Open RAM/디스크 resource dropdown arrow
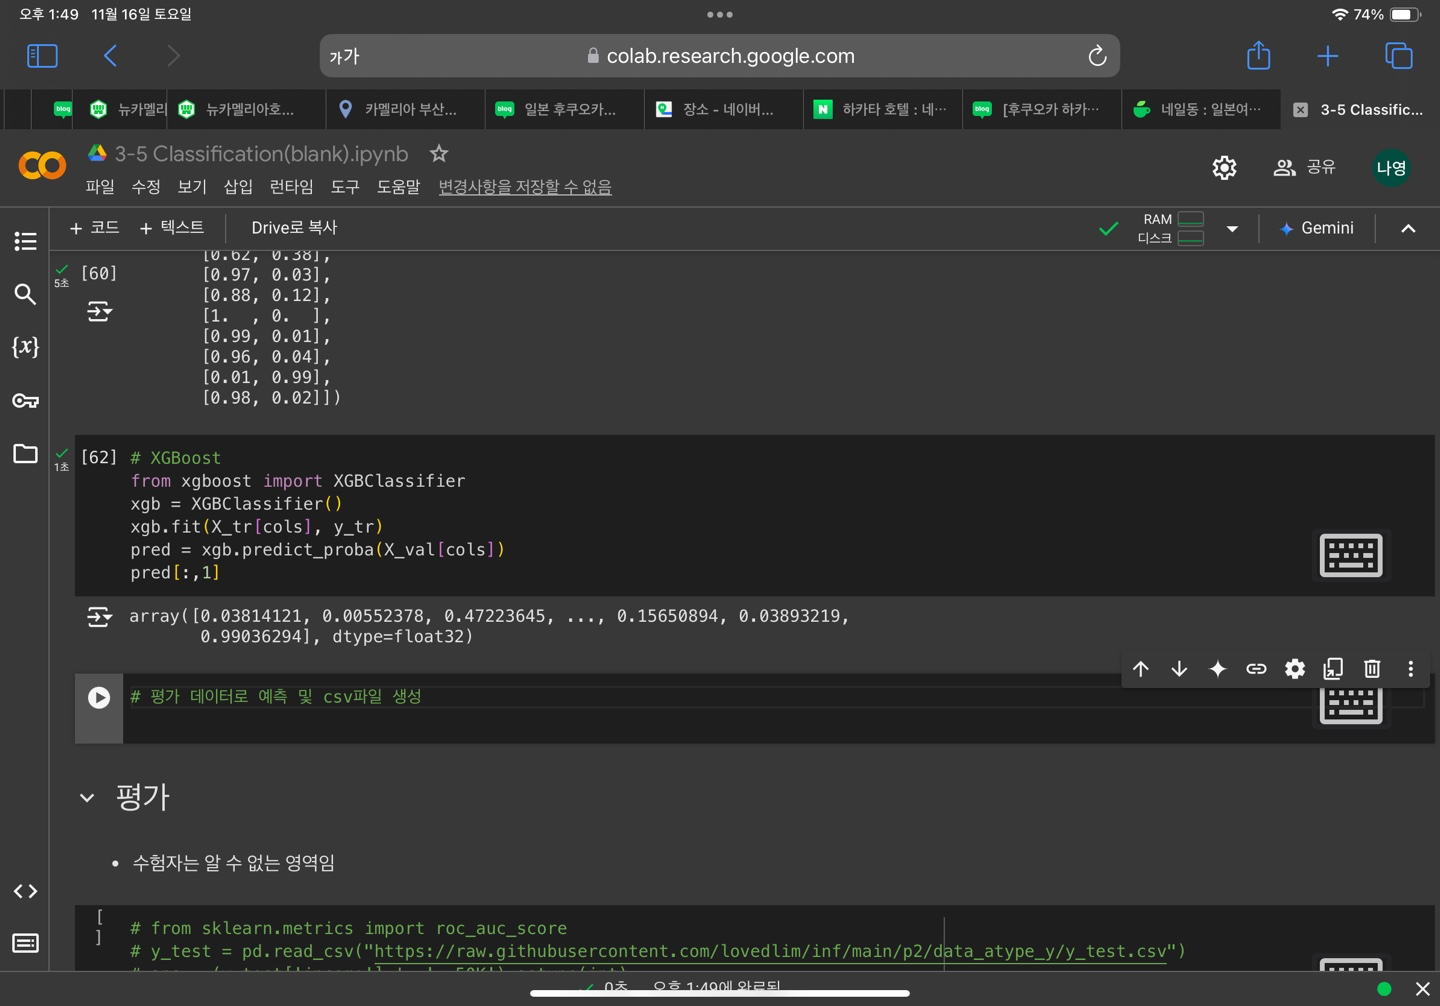The height and width of the screenshot is (1006, 1440). [x=1232, y=229]
